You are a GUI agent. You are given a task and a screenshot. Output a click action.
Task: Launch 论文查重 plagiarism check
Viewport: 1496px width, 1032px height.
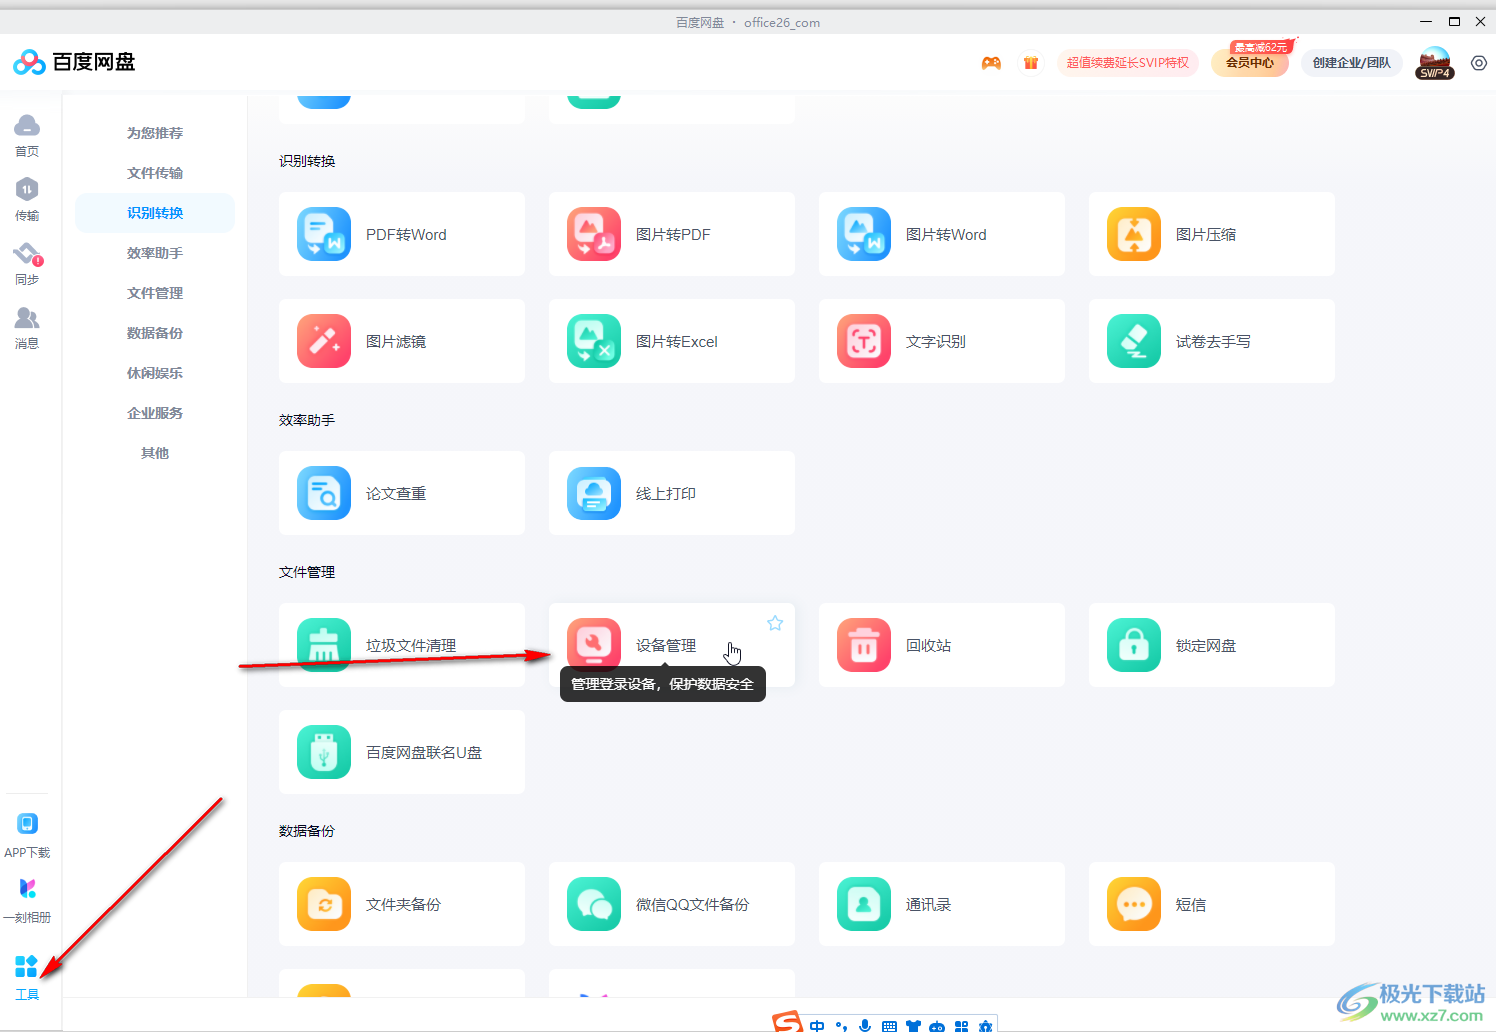point(401,493)
